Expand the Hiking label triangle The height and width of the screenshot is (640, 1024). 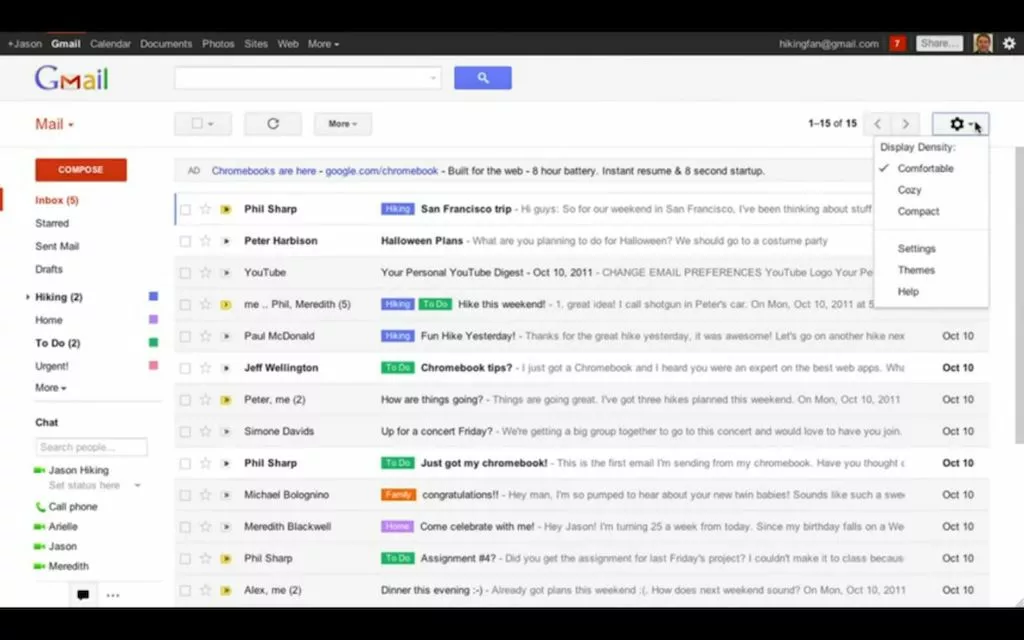click(27, 297)
